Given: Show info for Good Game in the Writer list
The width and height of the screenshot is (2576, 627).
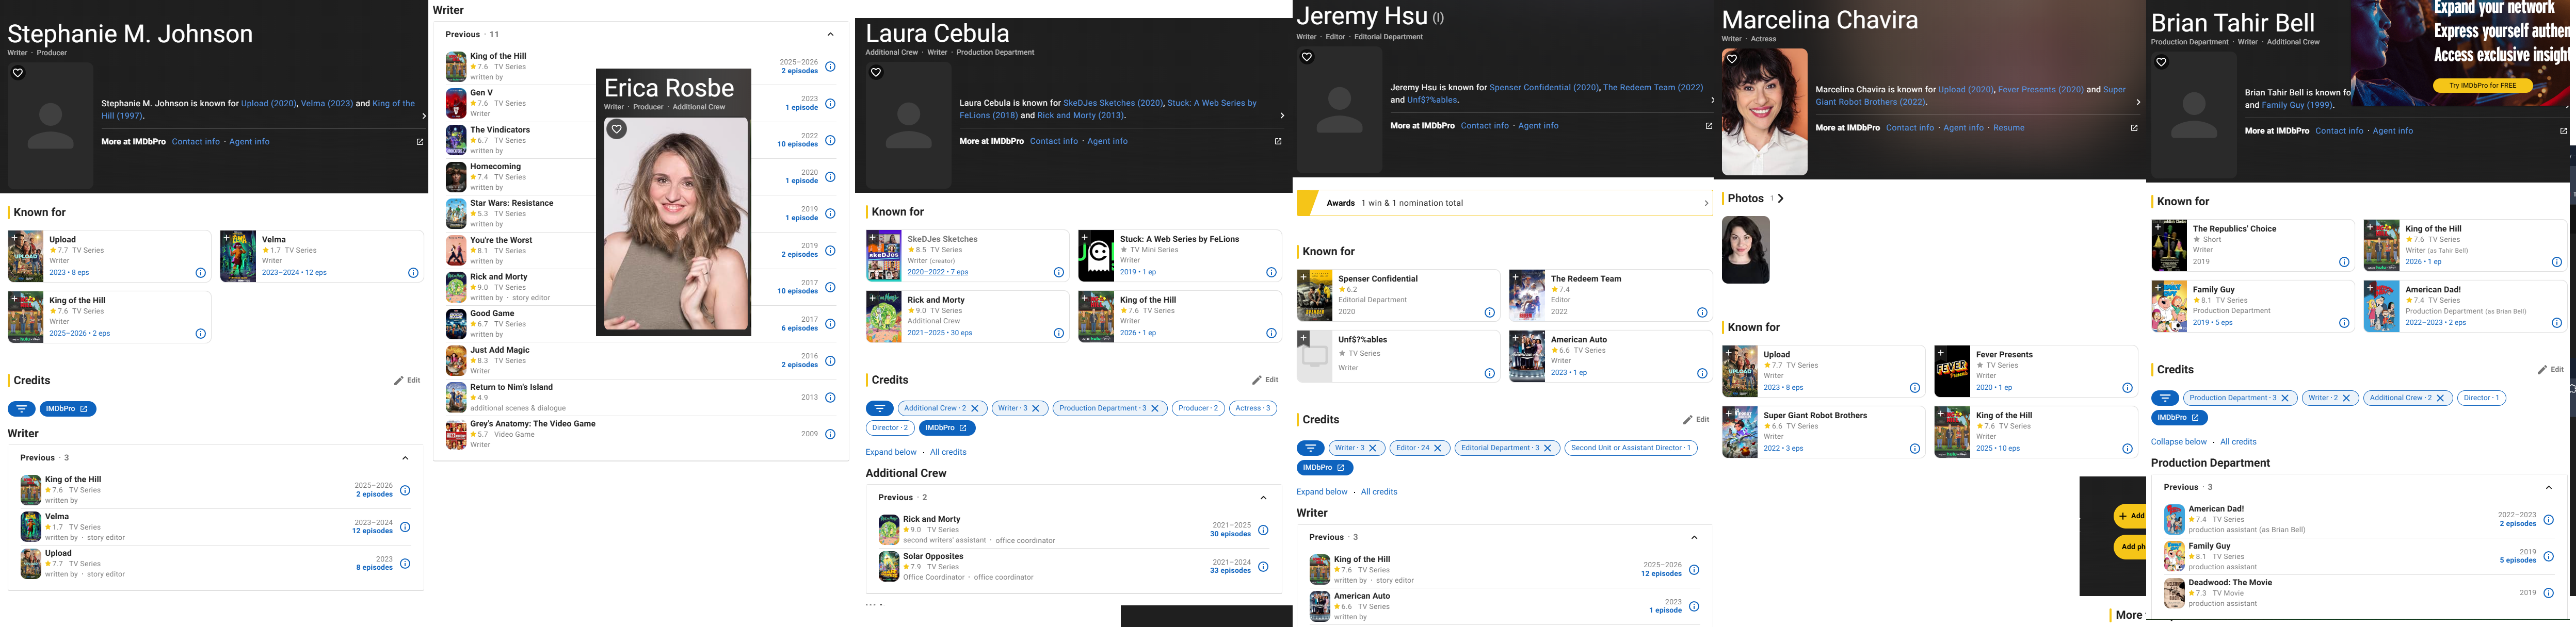Looking at the screenshot, I should [x=830, y=324].
